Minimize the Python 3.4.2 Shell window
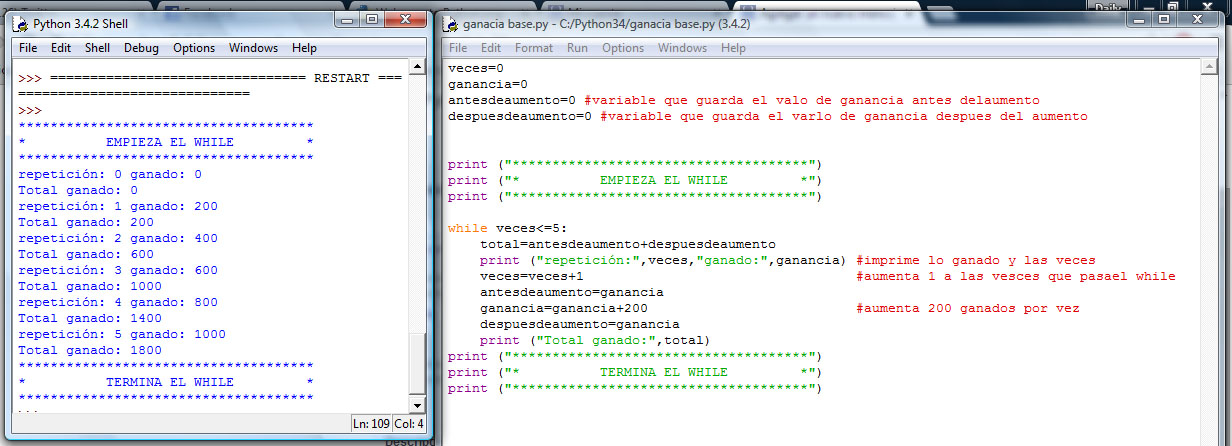 pyautogui.click(x=347, y=20)
